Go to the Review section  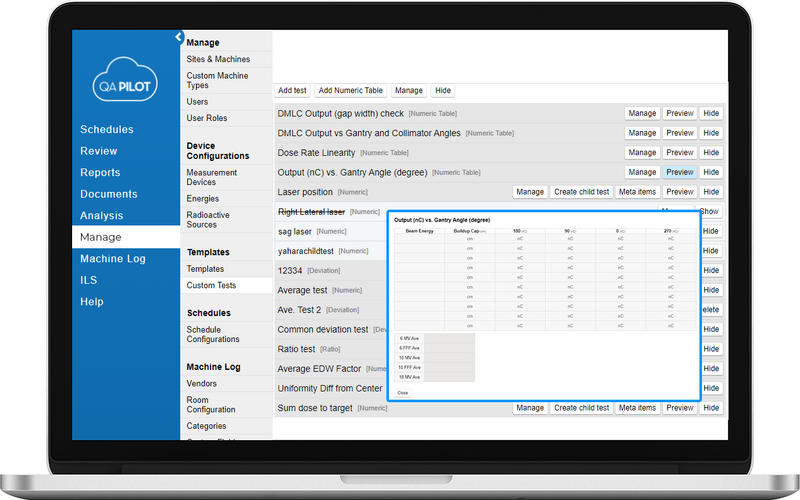click(x=98, y=151)
